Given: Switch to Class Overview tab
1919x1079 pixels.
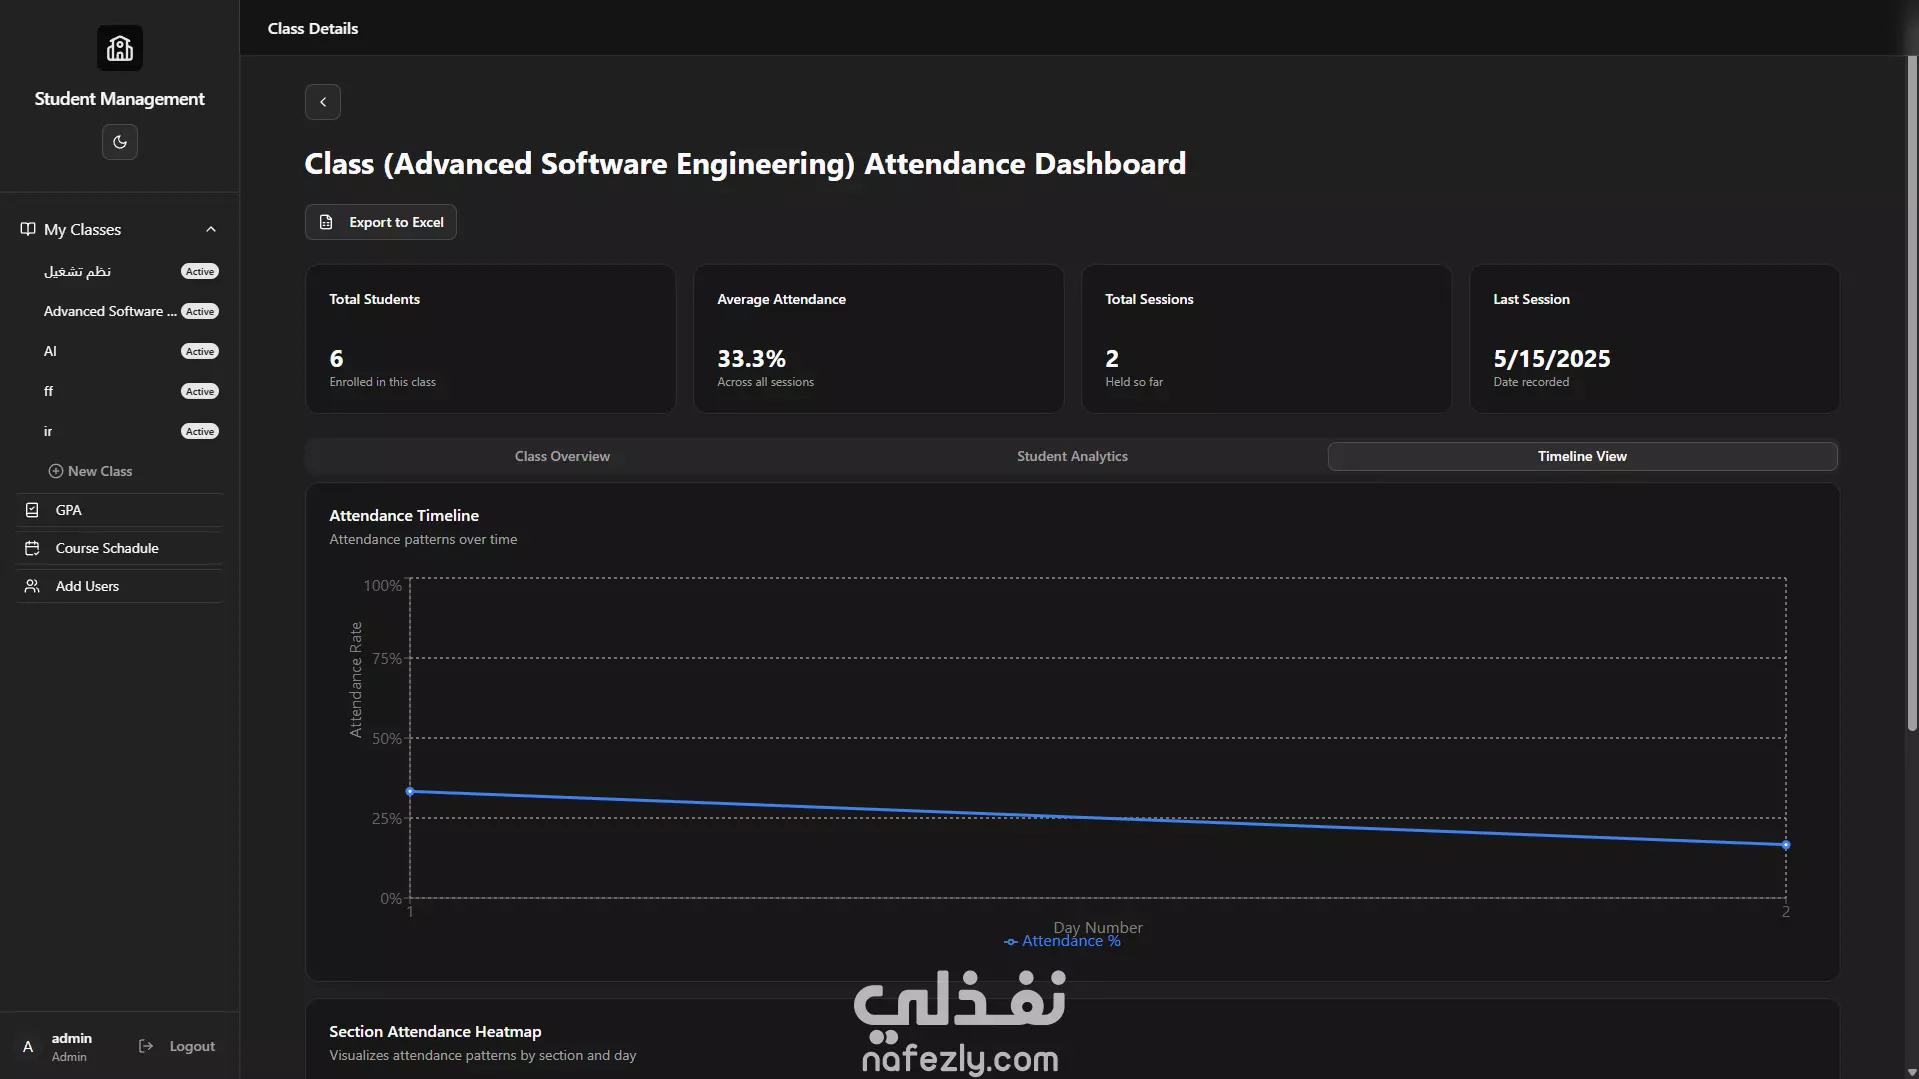Looking at the screenshot, I should (x=562, y=456).
